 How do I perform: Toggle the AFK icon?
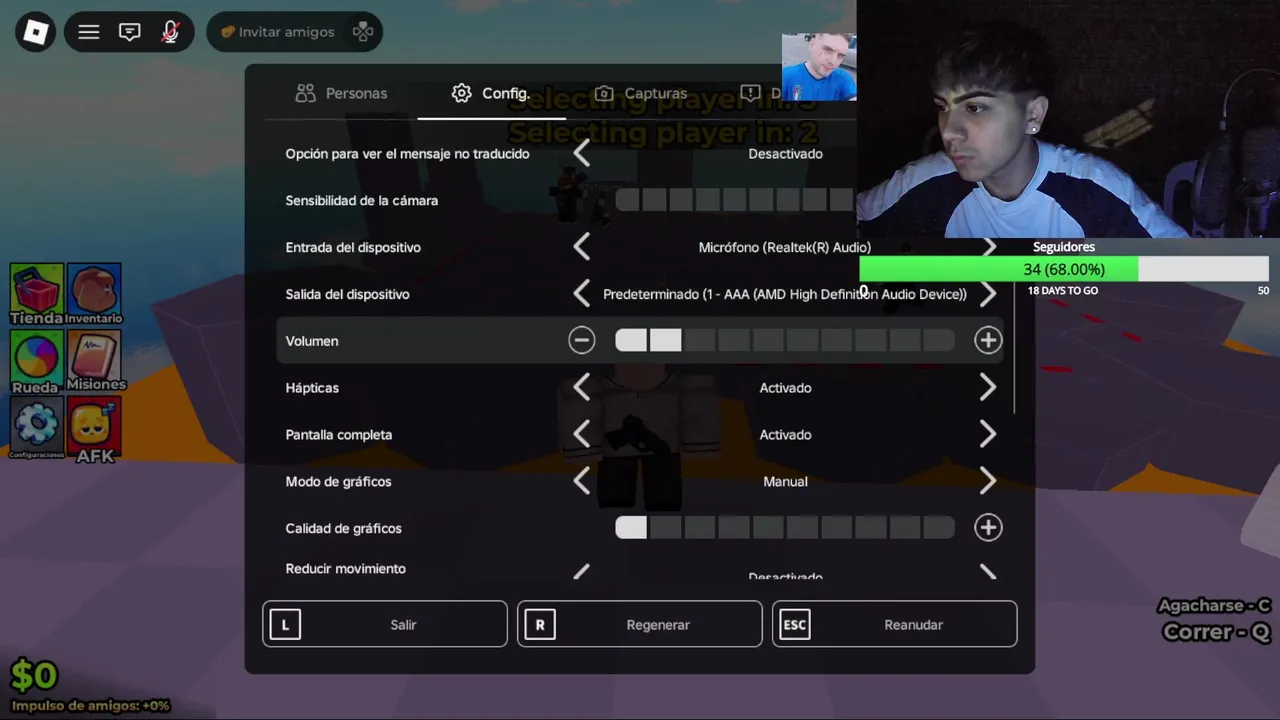(x=94, y=430)
